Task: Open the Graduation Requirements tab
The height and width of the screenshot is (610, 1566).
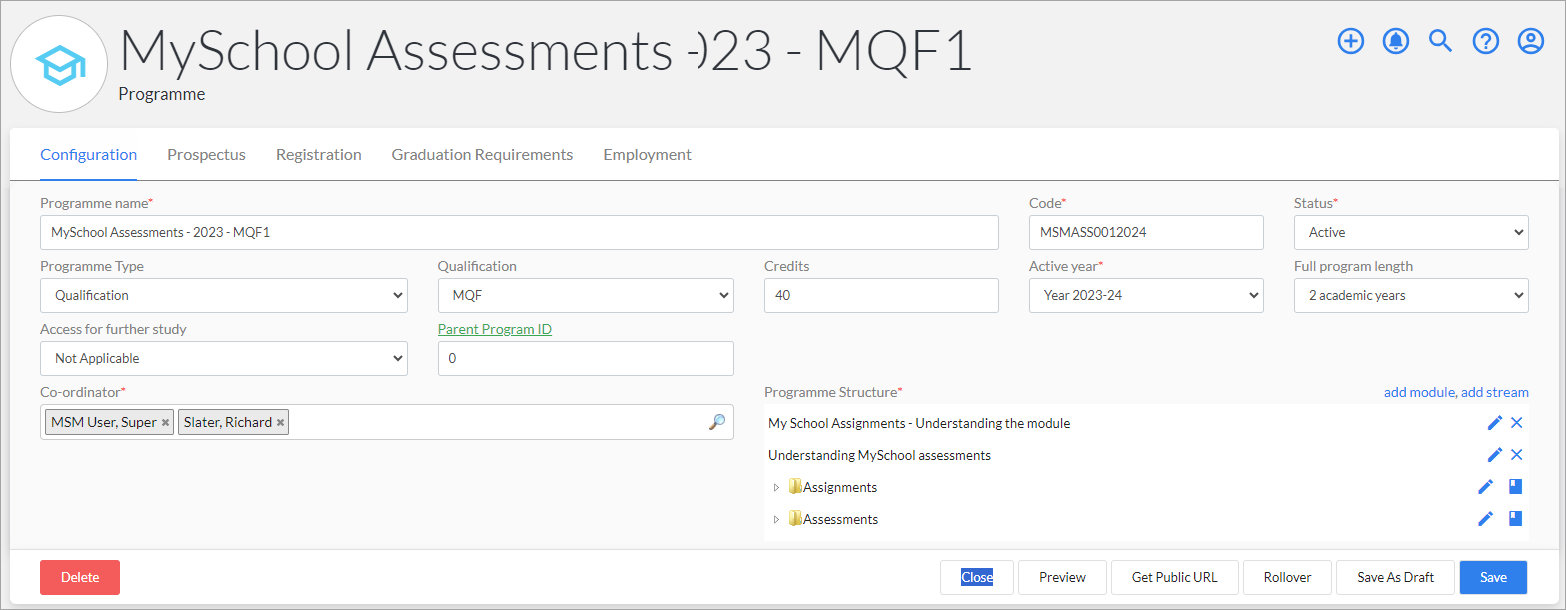Action: (482, 155)
